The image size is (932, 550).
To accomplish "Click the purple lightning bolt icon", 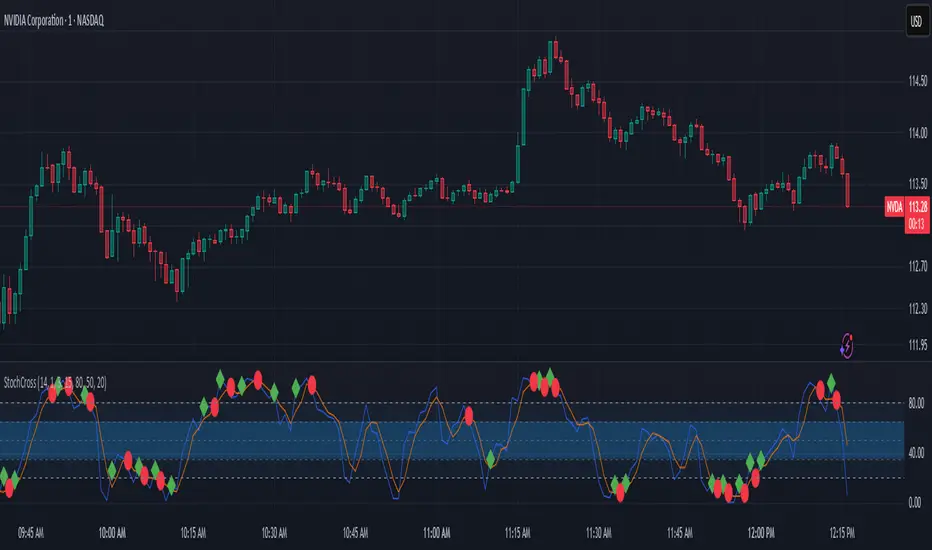I will (847, 345).
